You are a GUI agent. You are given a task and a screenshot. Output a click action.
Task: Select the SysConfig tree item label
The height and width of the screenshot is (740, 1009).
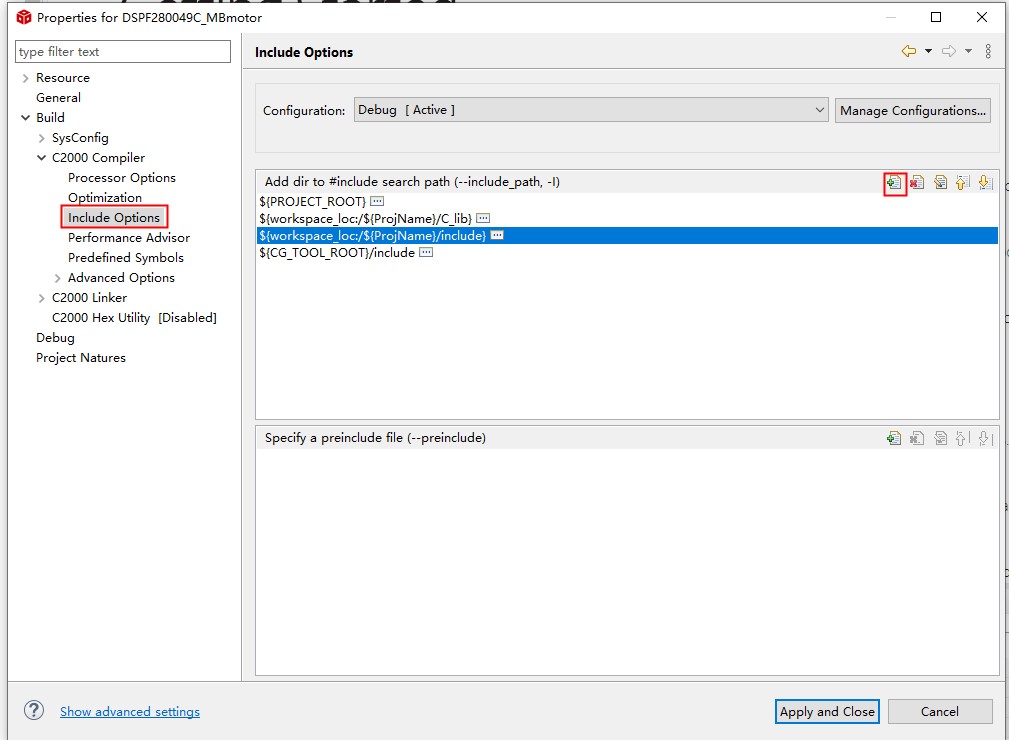tap(80, 138)
